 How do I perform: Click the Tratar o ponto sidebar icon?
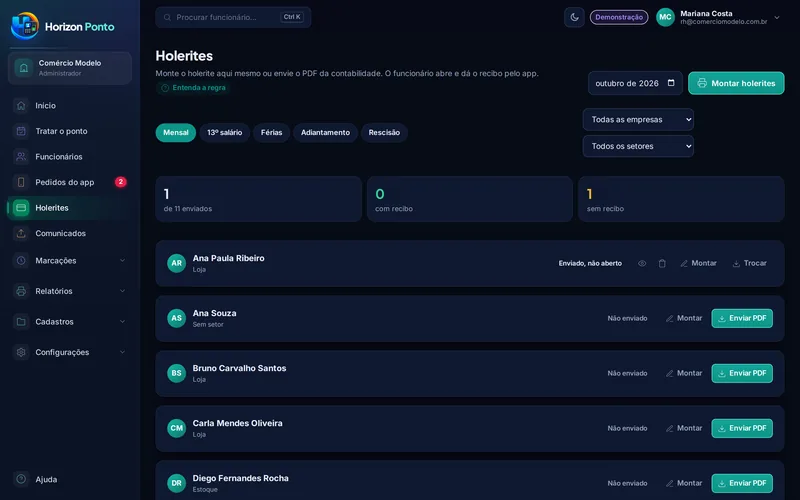21,131
